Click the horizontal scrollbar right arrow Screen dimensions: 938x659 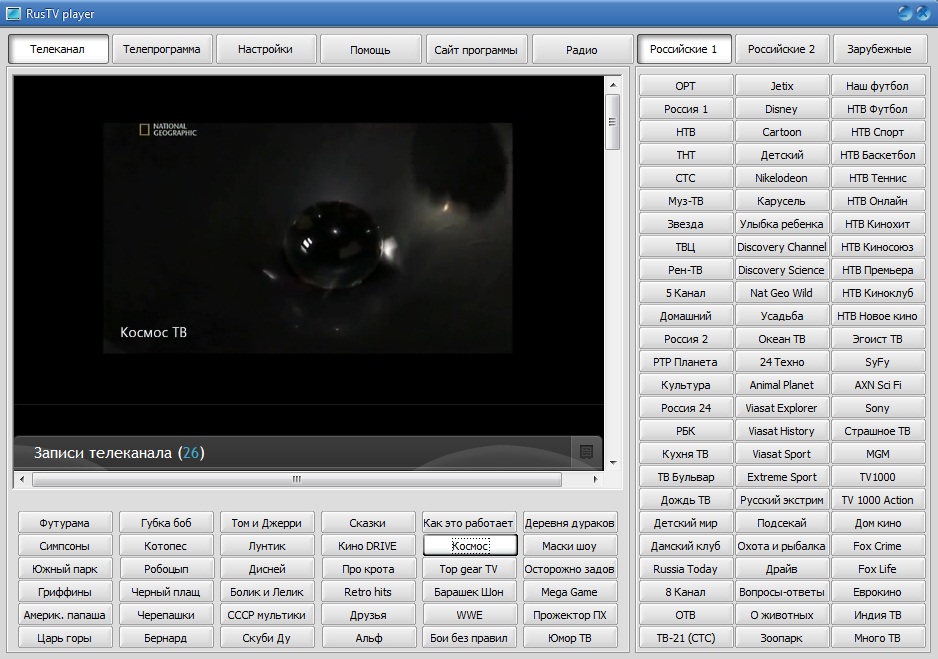click(x=595, y=479)
